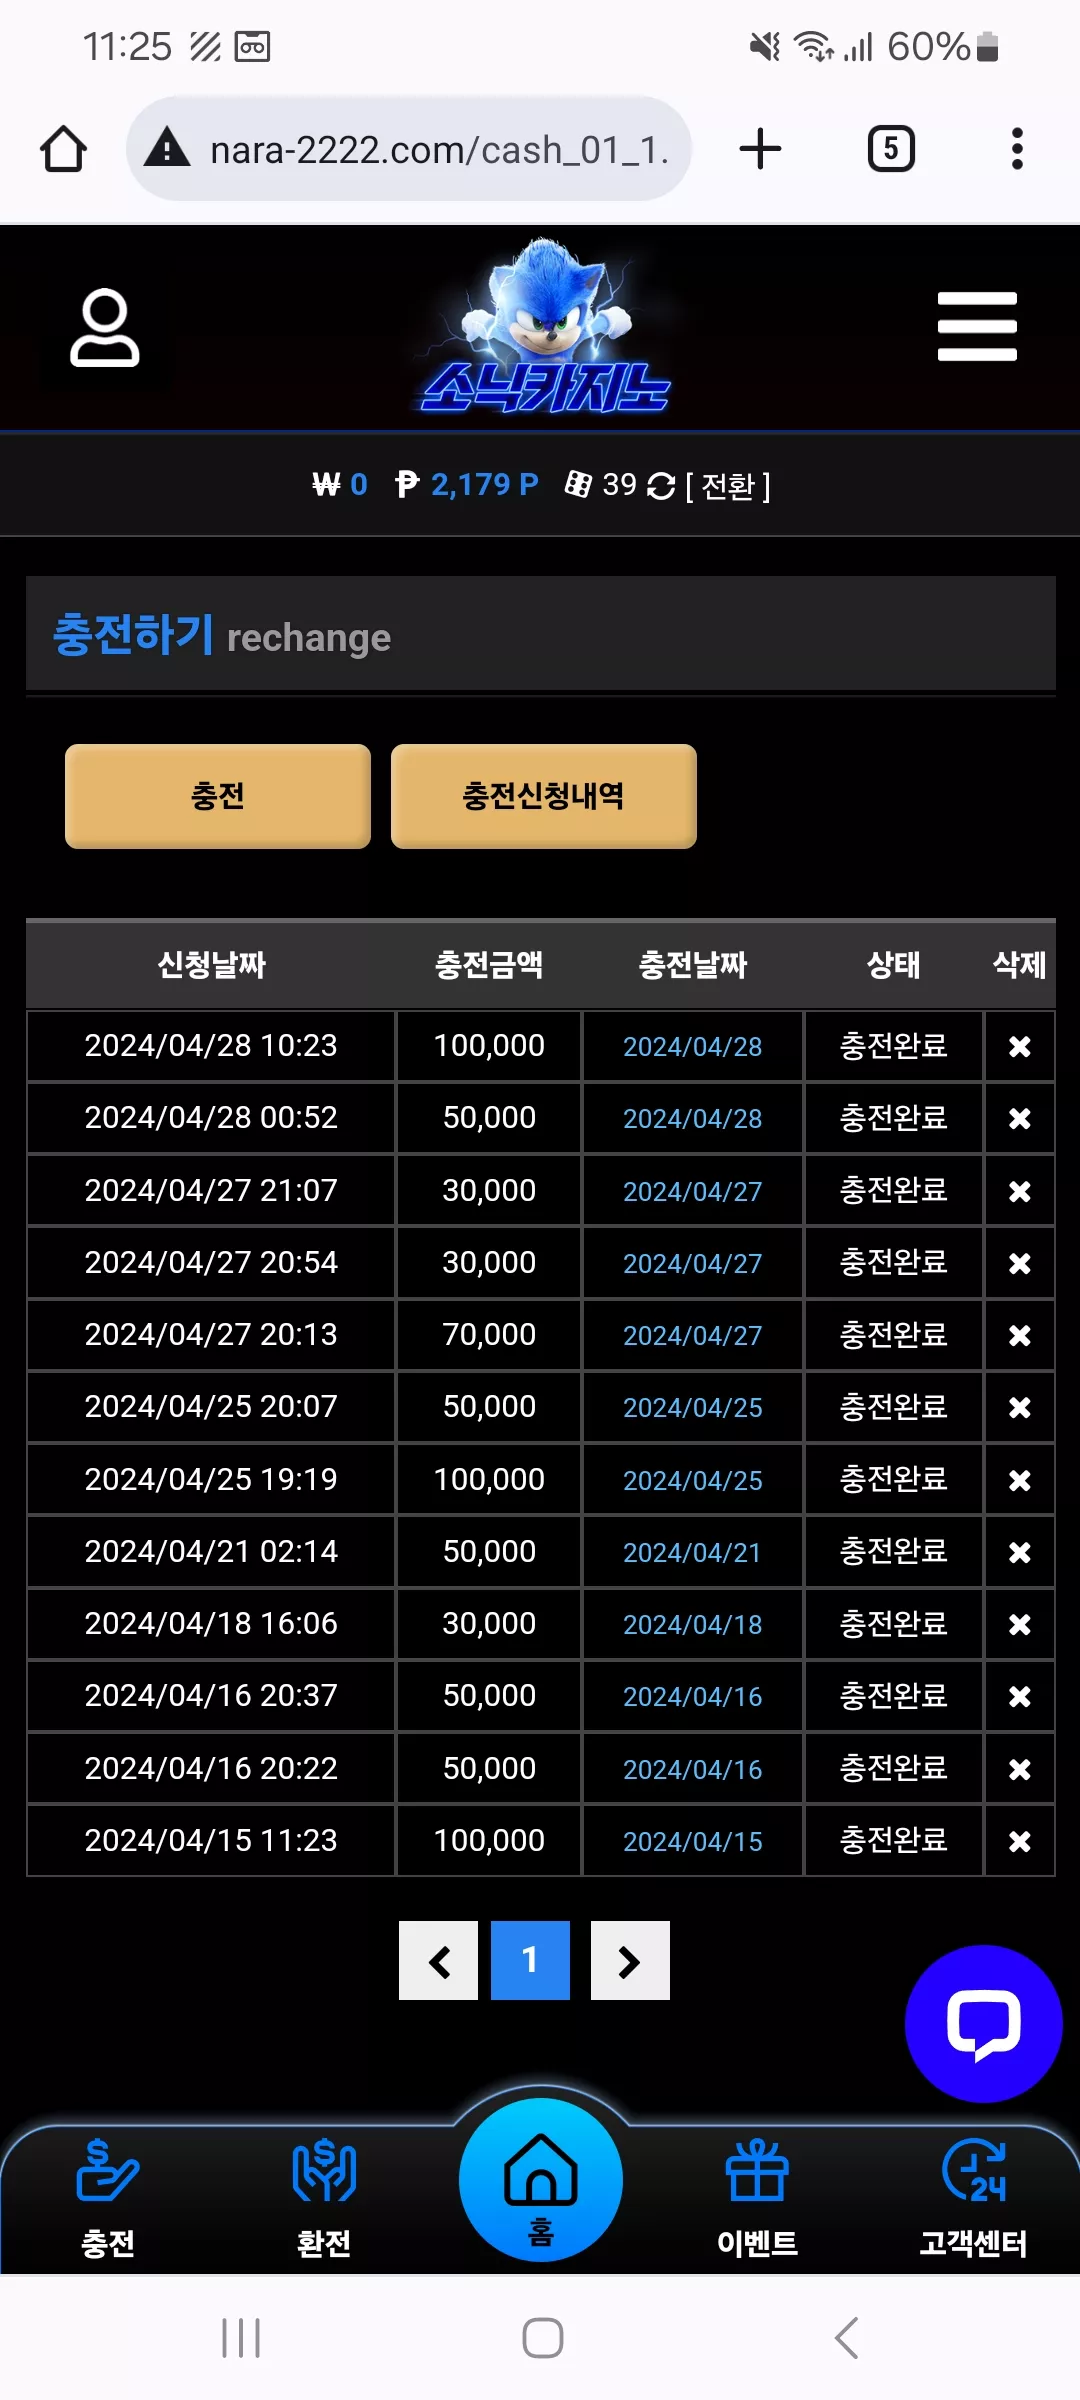Viewport: 1080px width, 2400px height.
Task: Open browser tab switcher showing 5
Action: point(891,149)
